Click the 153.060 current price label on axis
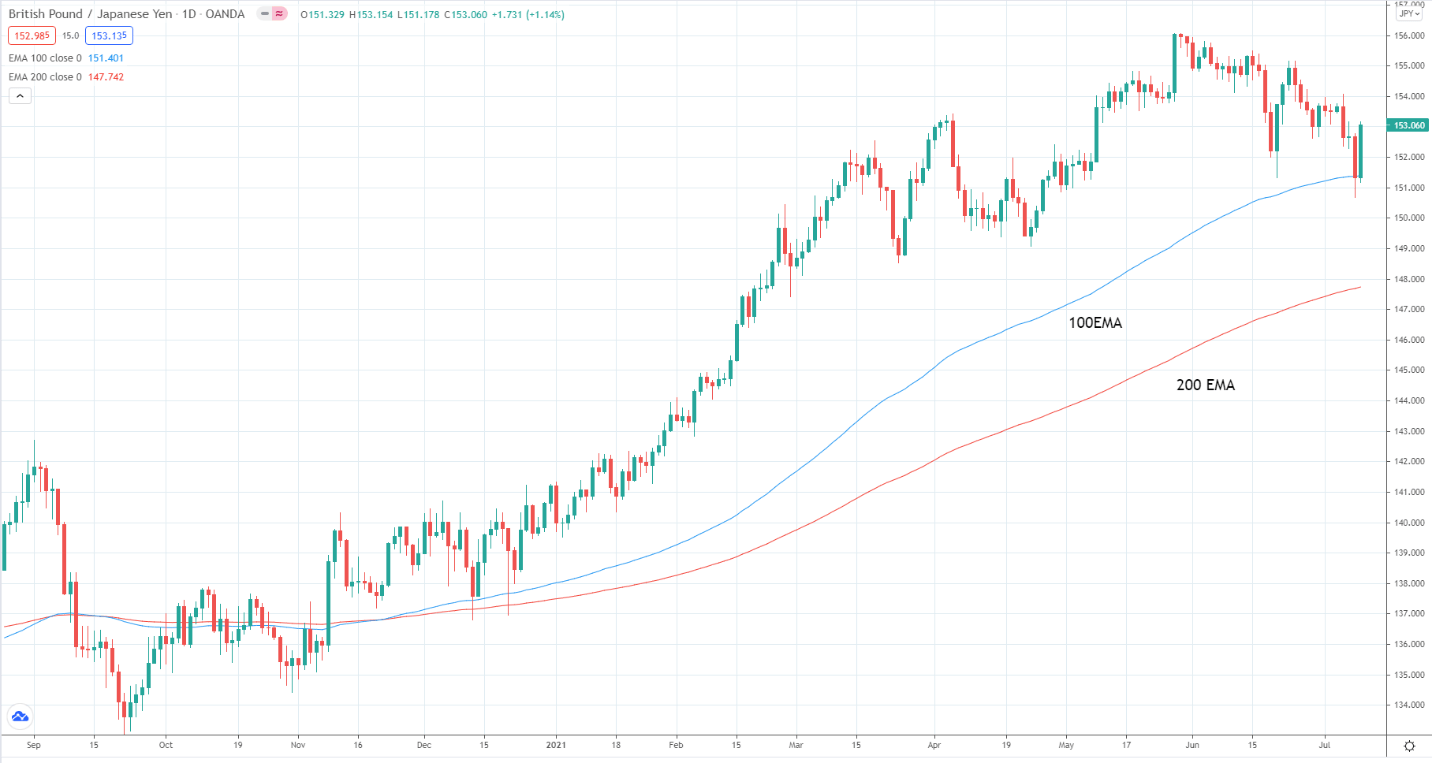Viewport: 1432px width, 763px height. coord(1408,125)
